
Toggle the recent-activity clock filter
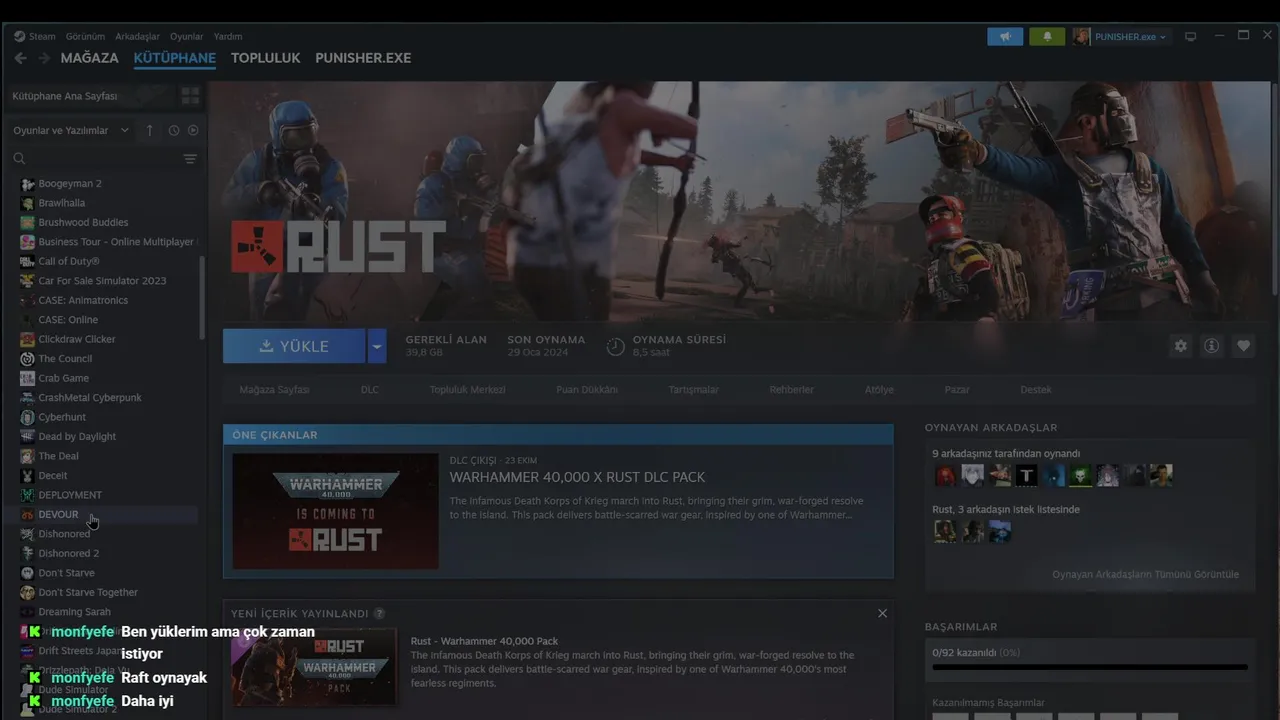[x=173, y=130]
